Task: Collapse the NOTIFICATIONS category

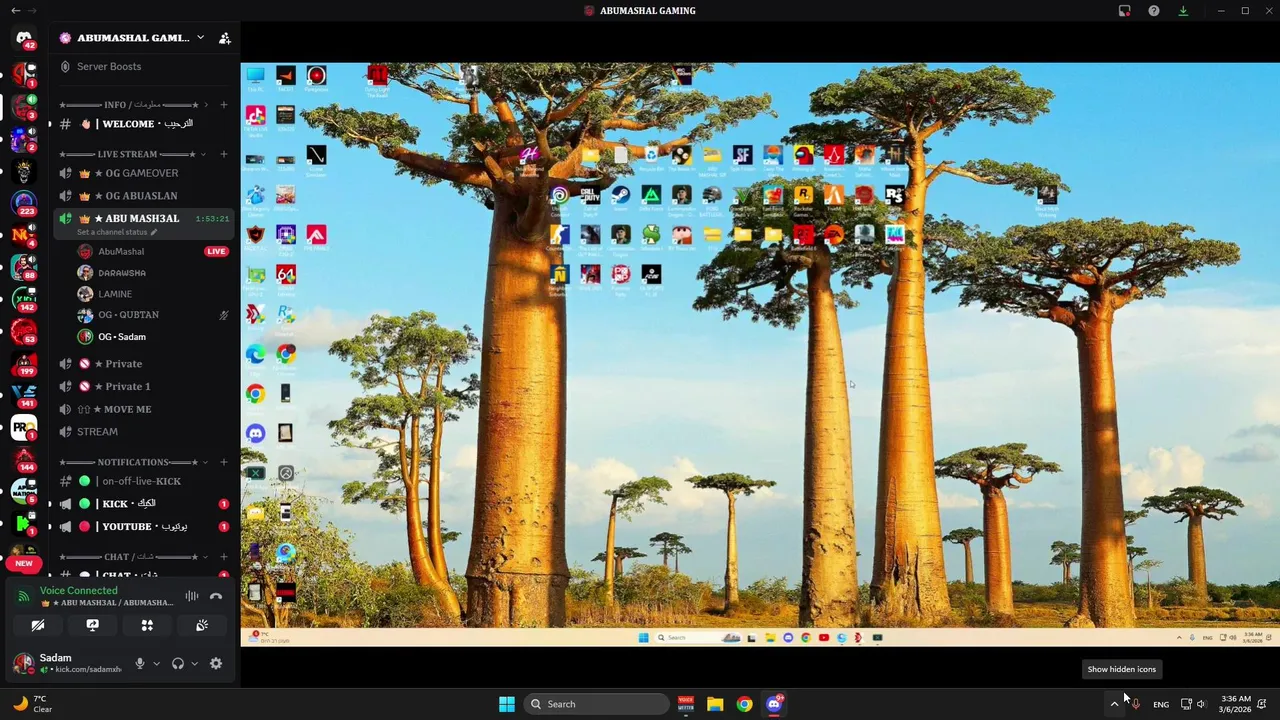Action: click(x=207, y=462)
